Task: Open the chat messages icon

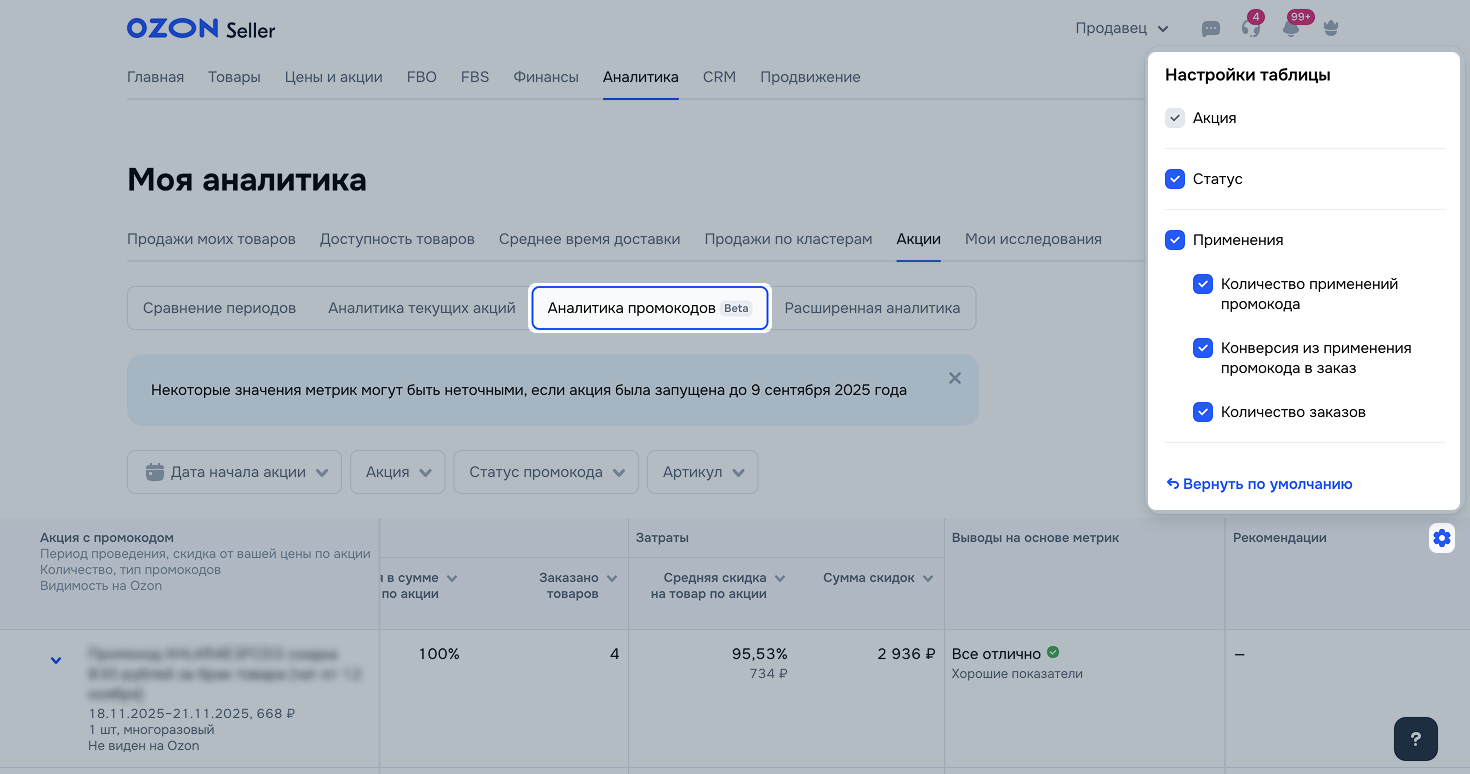Action: click(1210, 29)
